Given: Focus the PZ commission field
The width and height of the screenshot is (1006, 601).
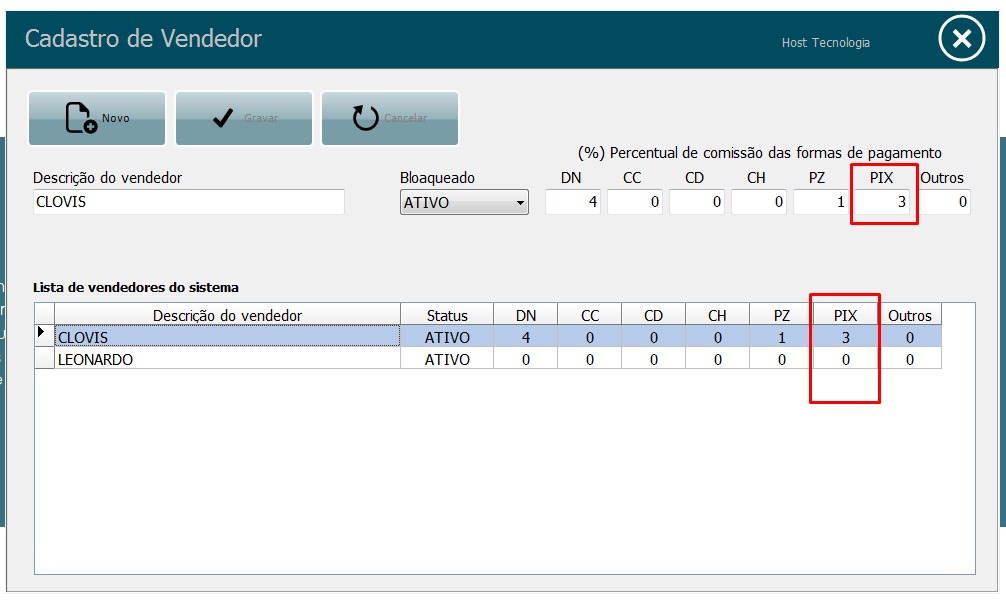Looking at the screenshot, I should pos(820,203).
